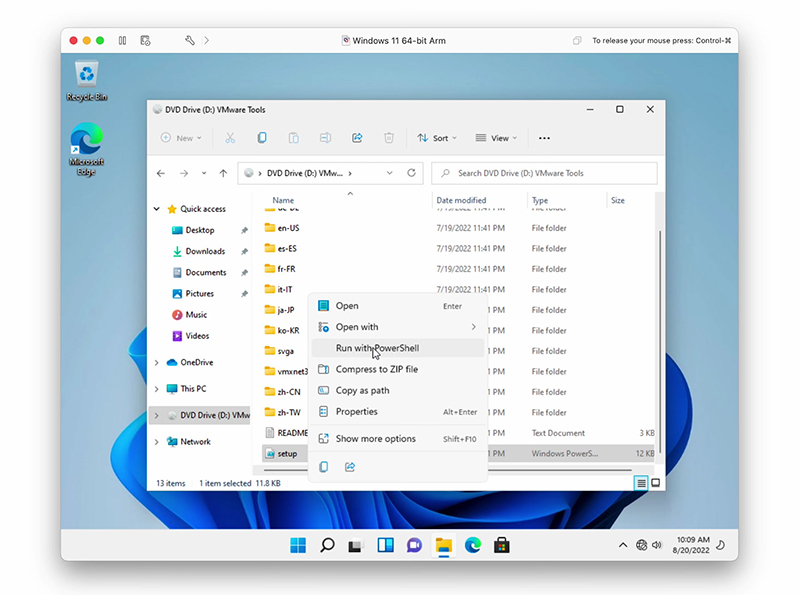Click the copy icon at context menu bottom
Screen dimensions: 800x595
point(323,467)
